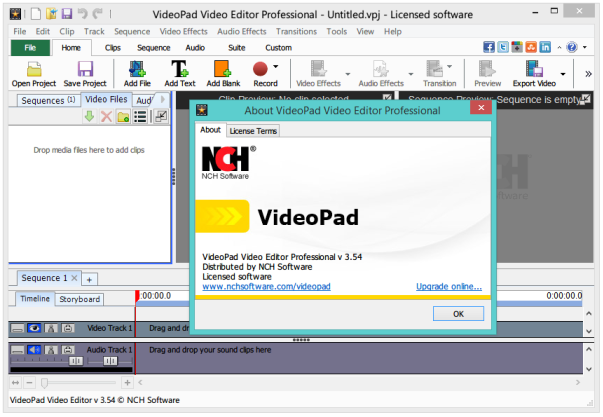Insert a title using Add Text
The image size is (603, 417).
[x=180, y=74]
